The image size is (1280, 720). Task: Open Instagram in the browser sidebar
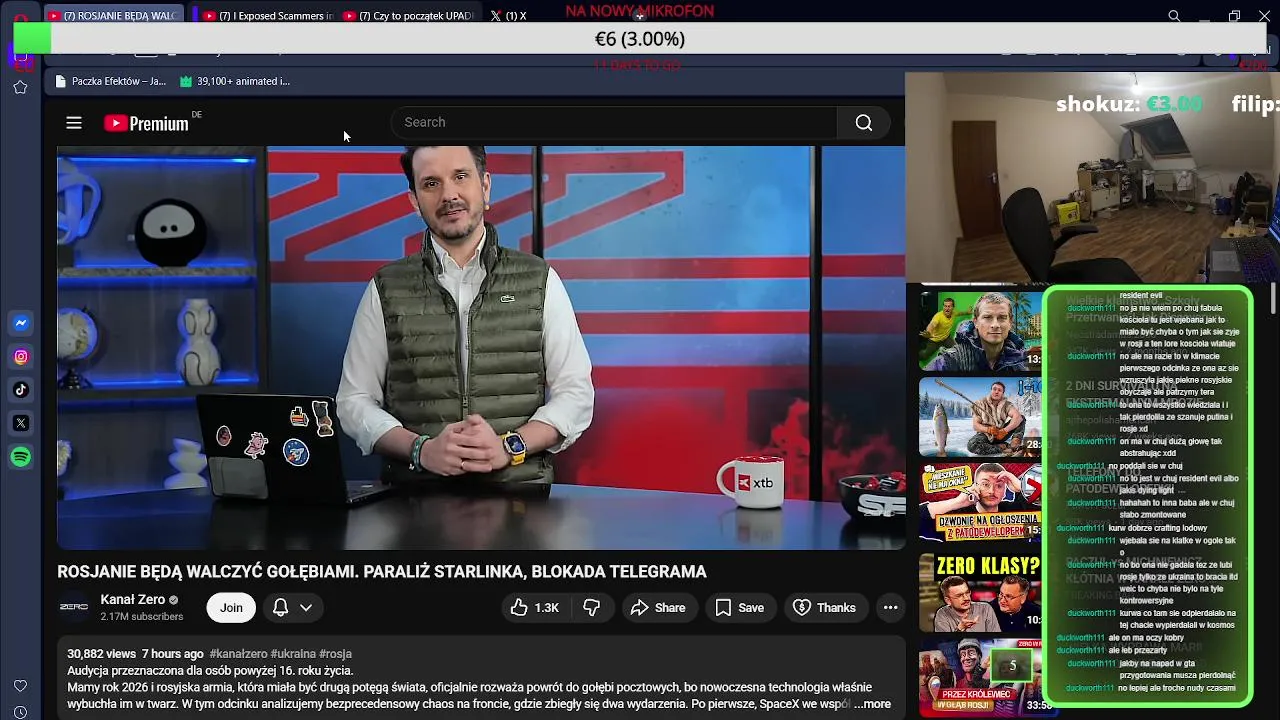(x=21, y=357)
